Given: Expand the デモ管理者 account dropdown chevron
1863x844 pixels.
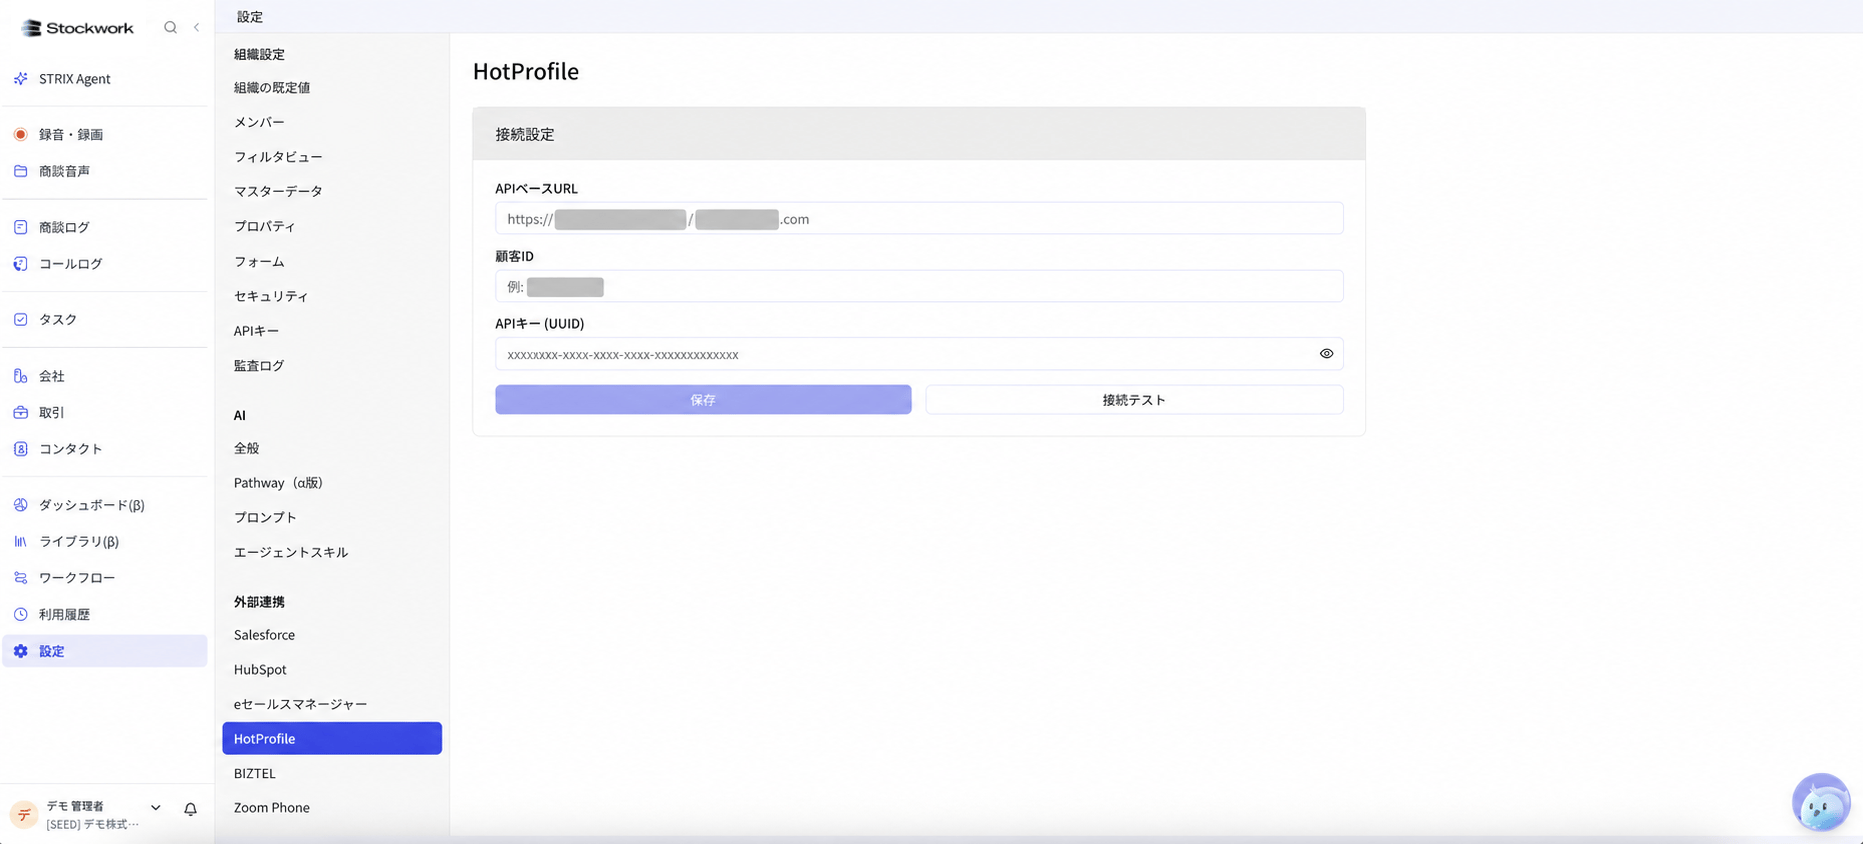Looking at the screenshot, I should [155, 807].
